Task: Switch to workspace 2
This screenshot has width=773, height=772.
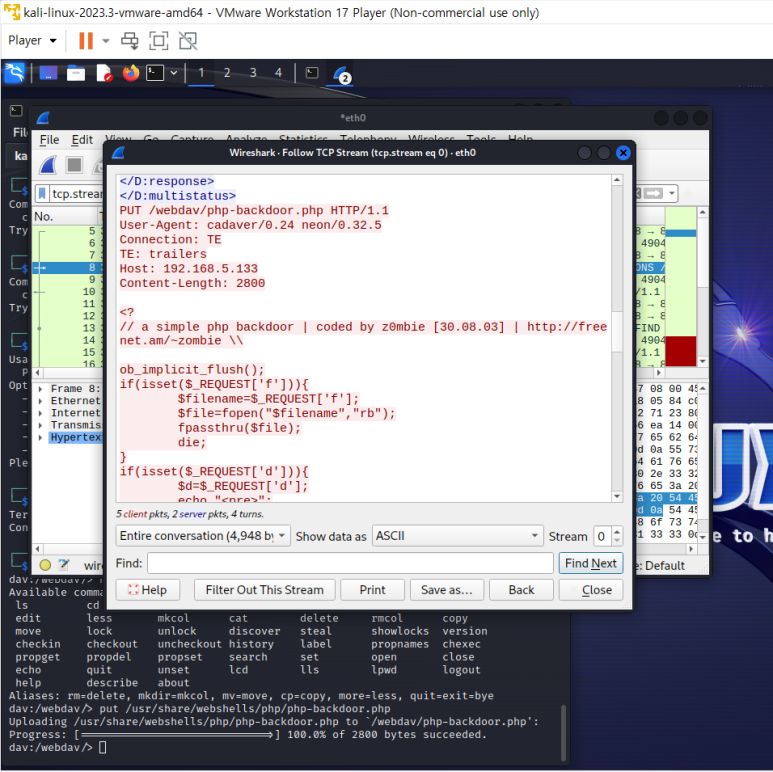Action: click(227, 73)
